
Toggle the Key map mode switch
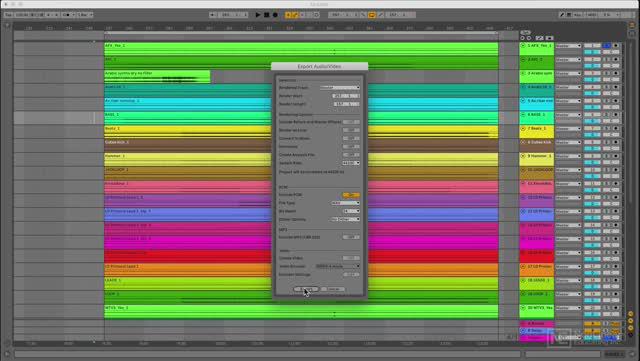click(x=578, y=15)
